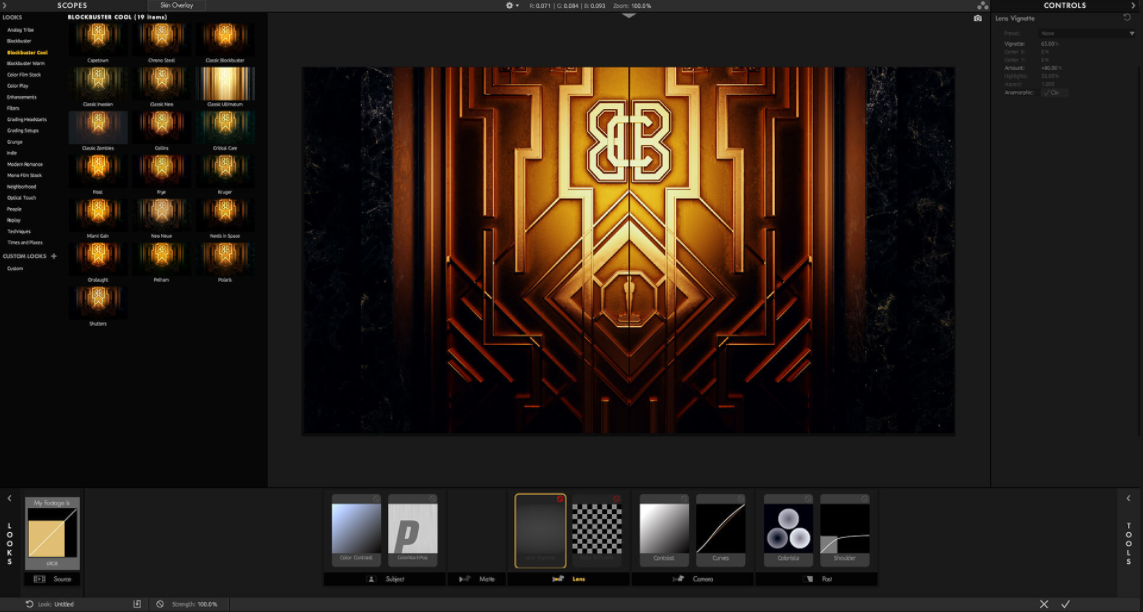Collapse the Controls panel with its chevron
This screenshot has height=612, width=1143.
[x=1132, y=5]
